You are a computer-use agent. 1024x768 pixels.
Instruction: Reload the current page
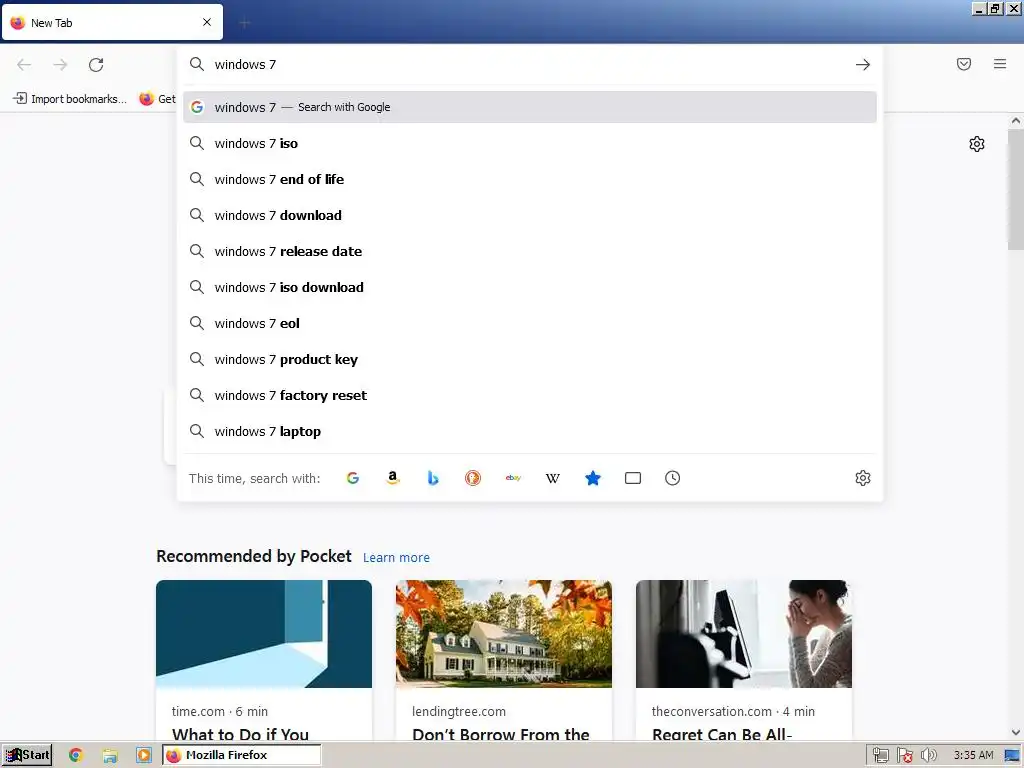click(x=96, y=65)
